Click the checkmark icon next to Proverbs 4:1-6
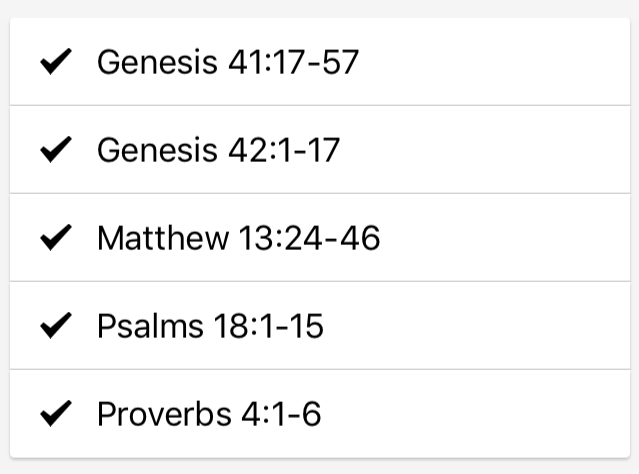 pyautogui.click(x=56, y=414)
